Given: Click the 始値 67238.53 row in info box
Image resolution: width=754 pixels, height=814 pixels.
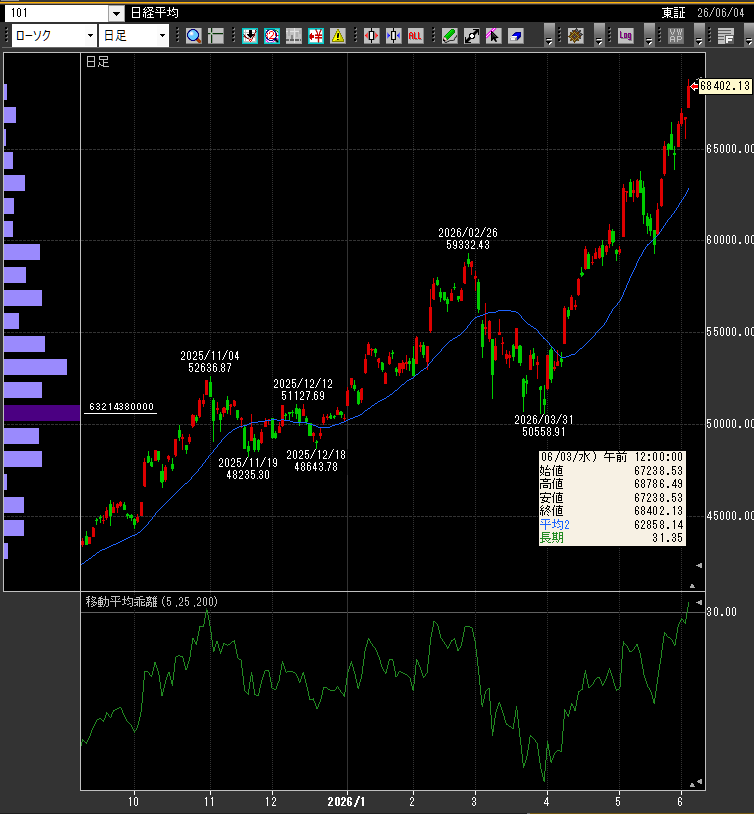Looking at the screenshot, I should (x=612, y=470).
